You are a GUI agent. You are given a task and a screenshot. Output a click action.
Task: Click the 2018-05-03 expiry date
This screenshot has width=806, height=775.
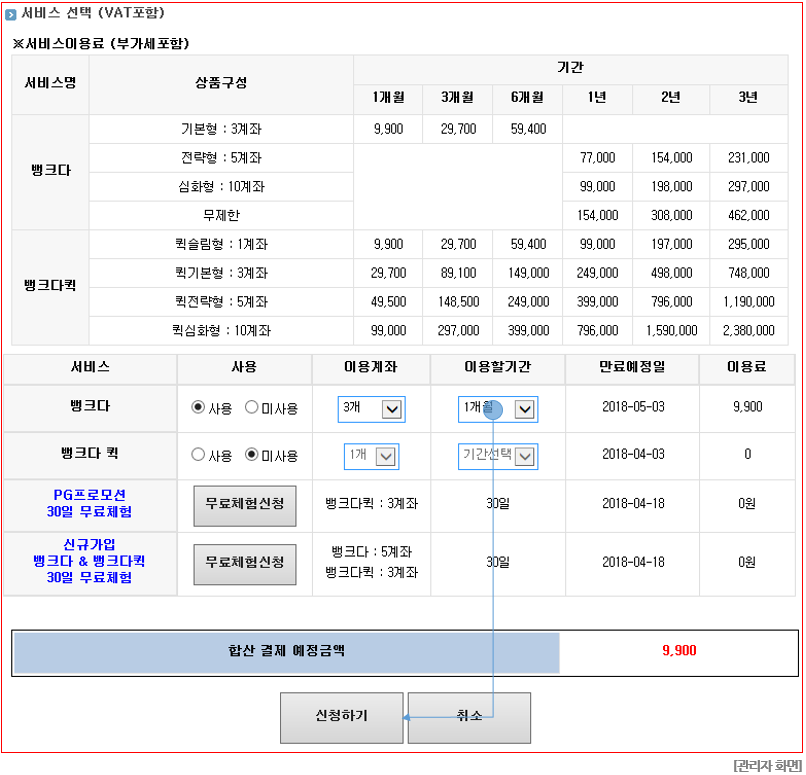[633, 407]
